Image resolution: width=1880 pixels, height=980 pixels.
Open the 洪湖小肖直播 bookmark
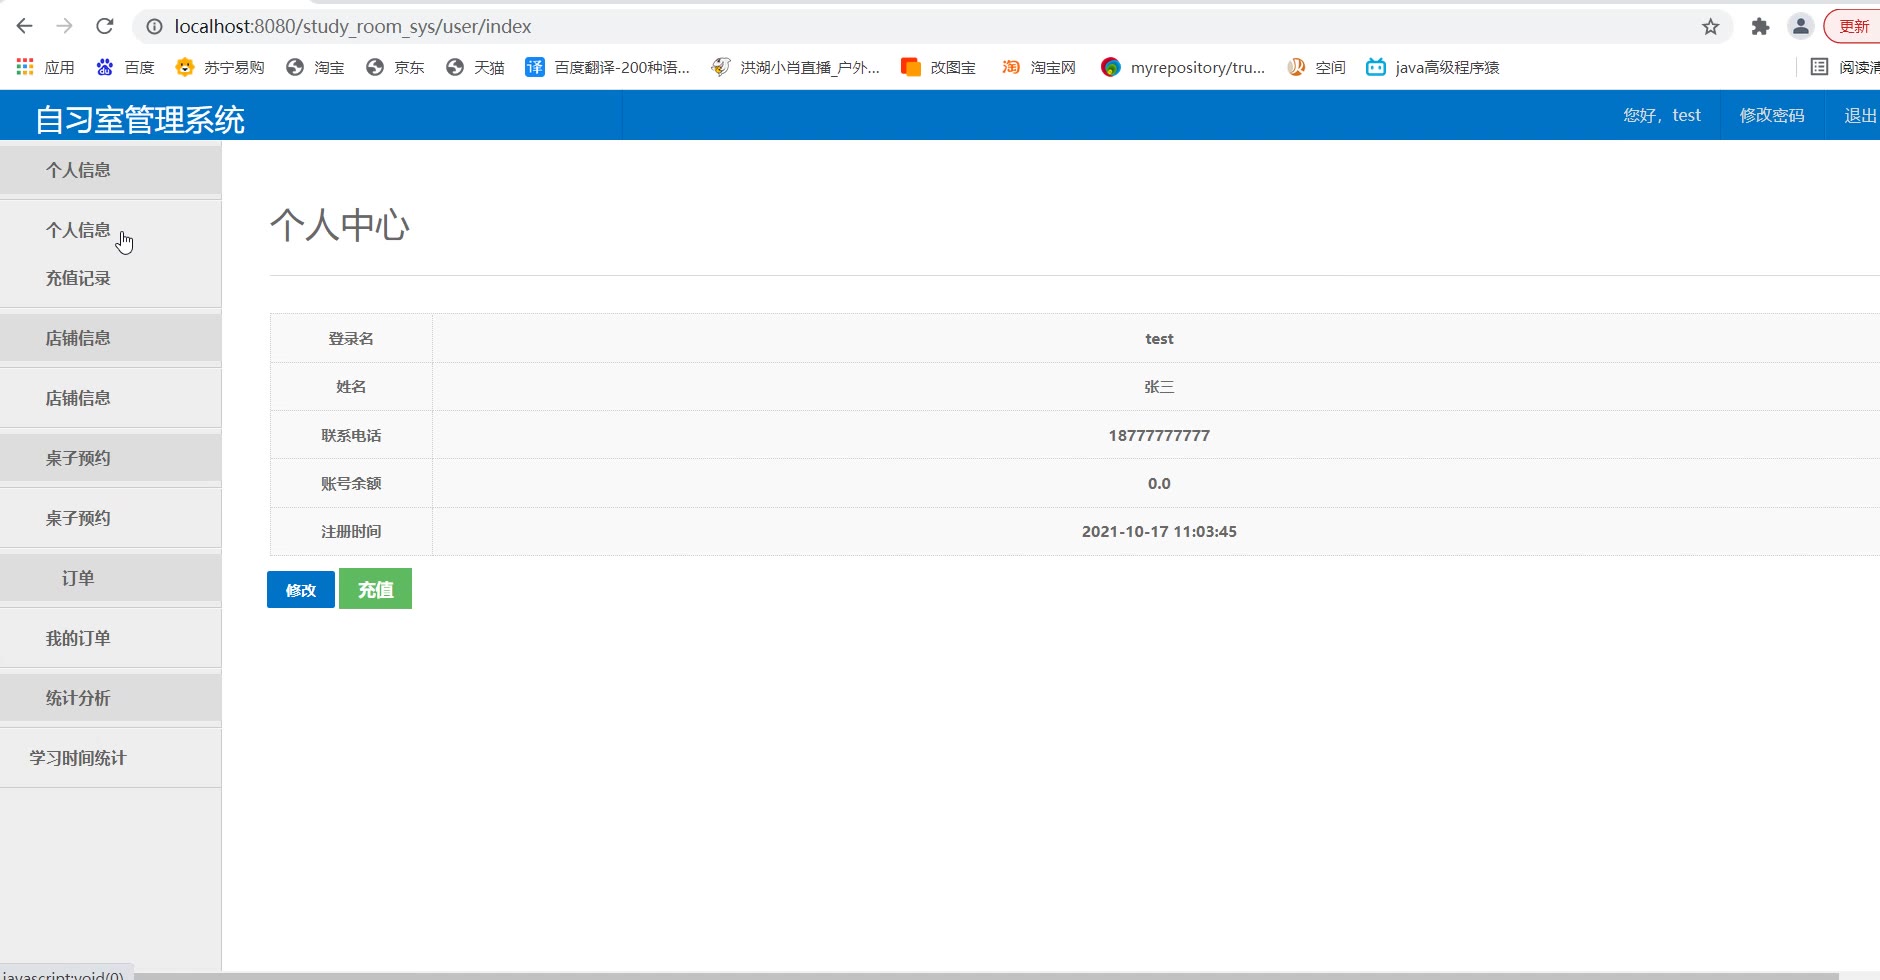(x=796, y=67)
